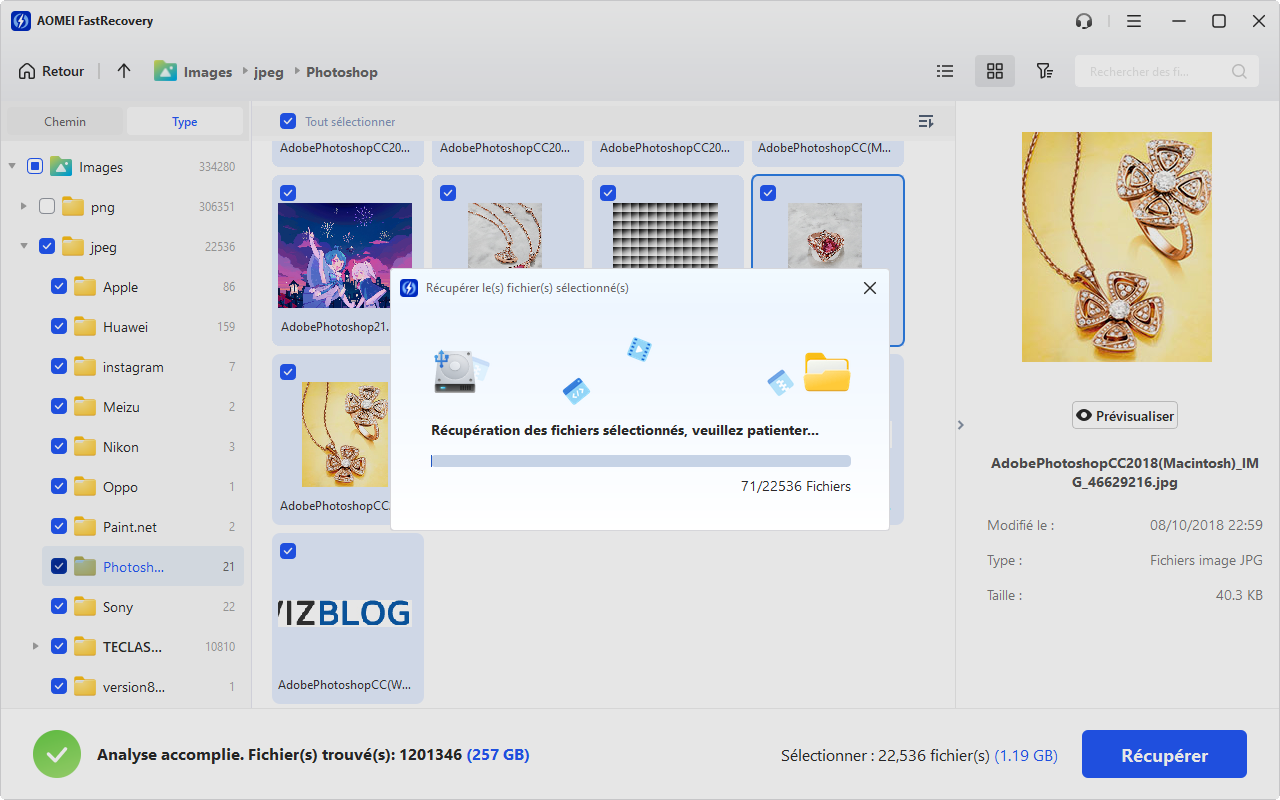
Task: Click the Images folder icon in tree
Action: pos(61,167)
